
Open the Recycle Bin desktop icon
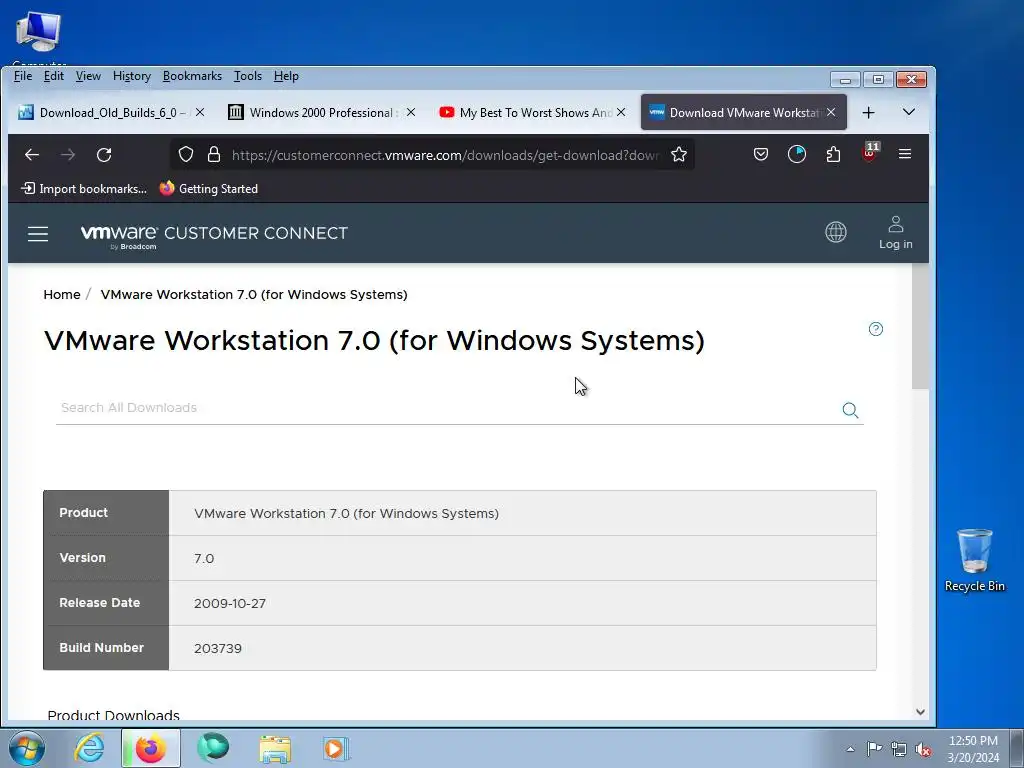[x=974, y=560]
